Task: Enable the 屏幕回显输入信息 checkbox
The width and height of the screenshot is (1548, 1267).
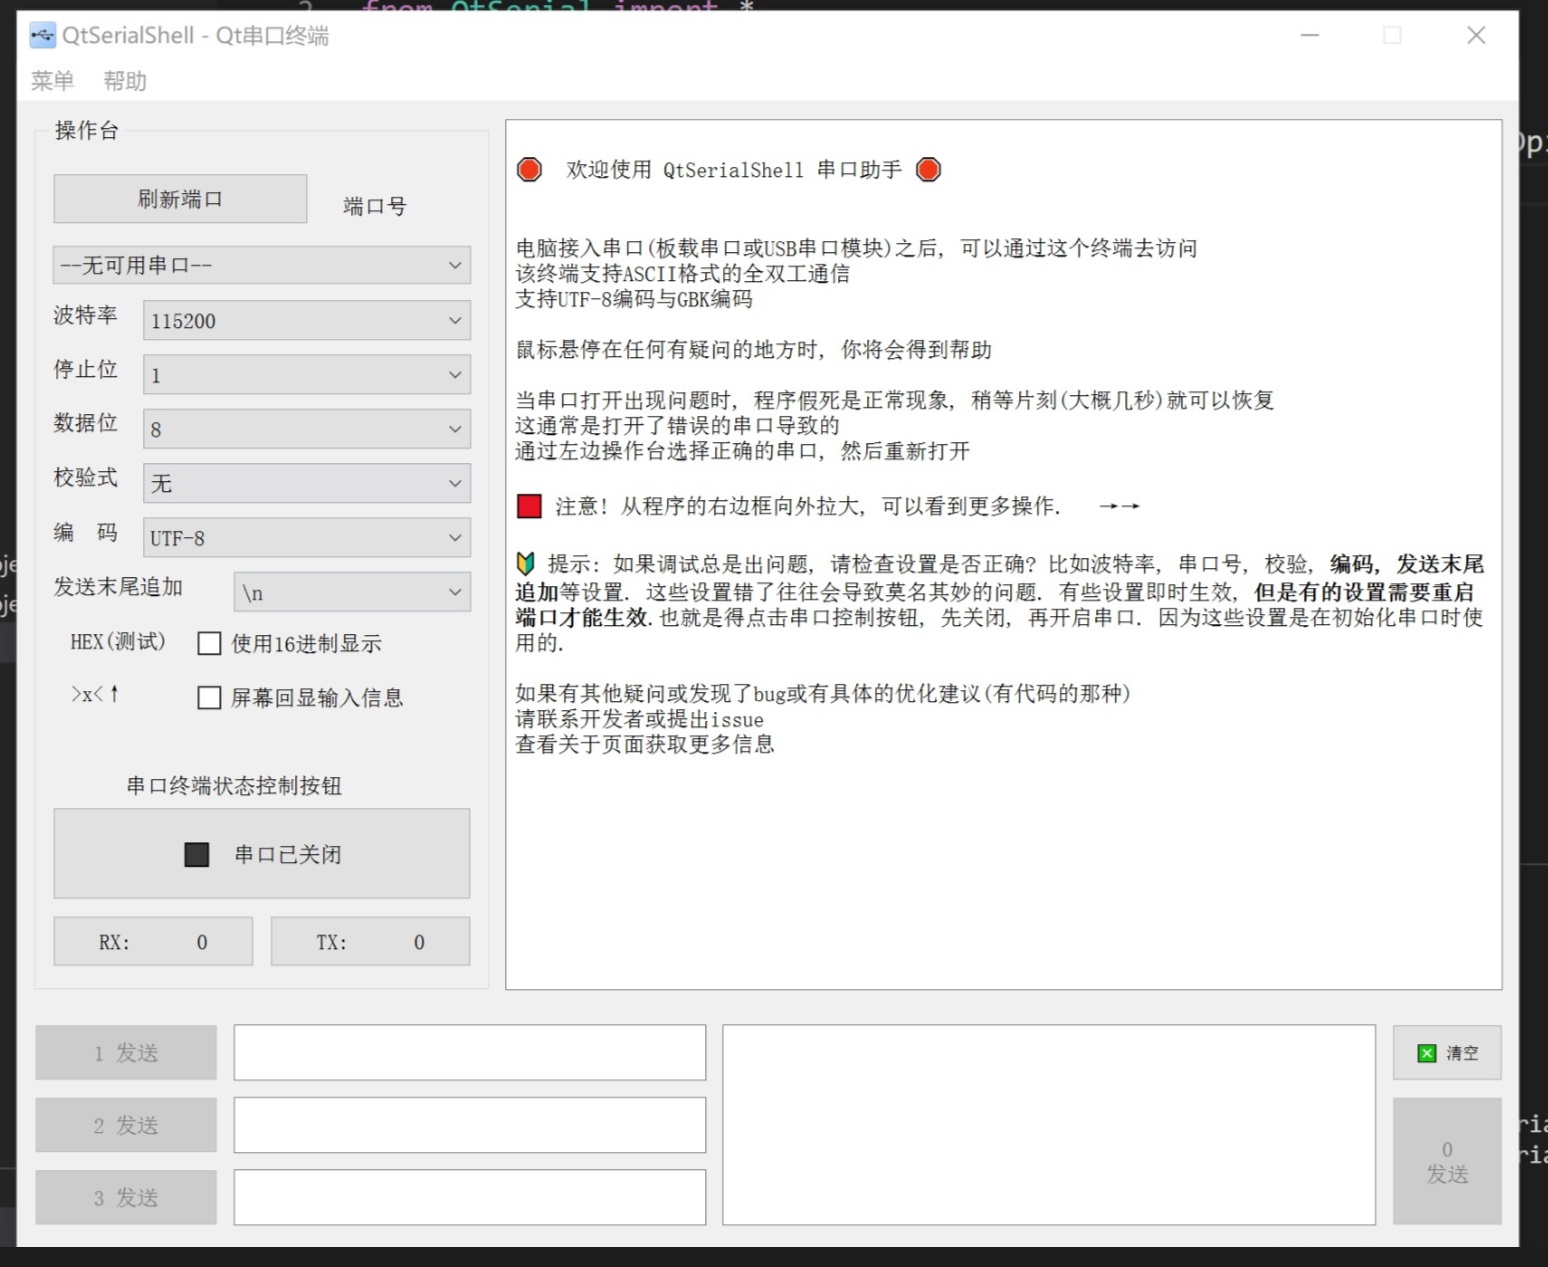Action: (x=209, y=698)
